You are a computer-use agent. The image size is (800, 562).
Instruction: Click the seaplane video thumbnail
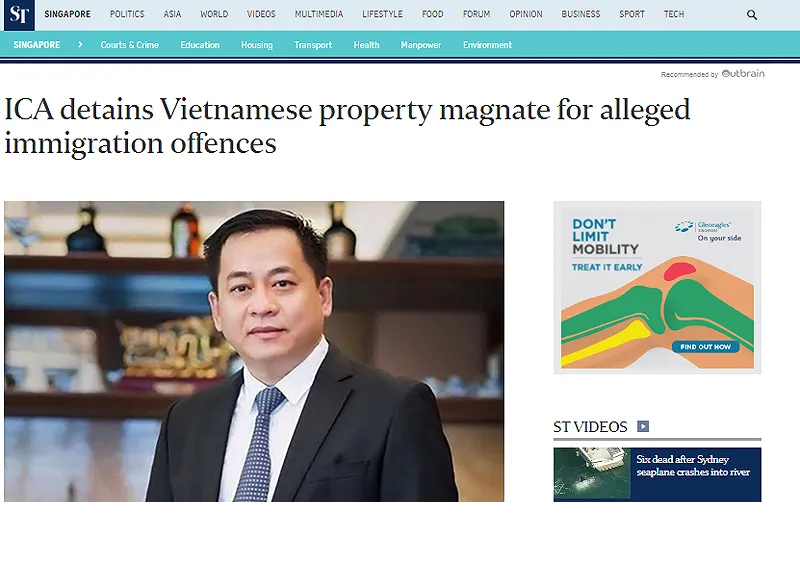592,474
